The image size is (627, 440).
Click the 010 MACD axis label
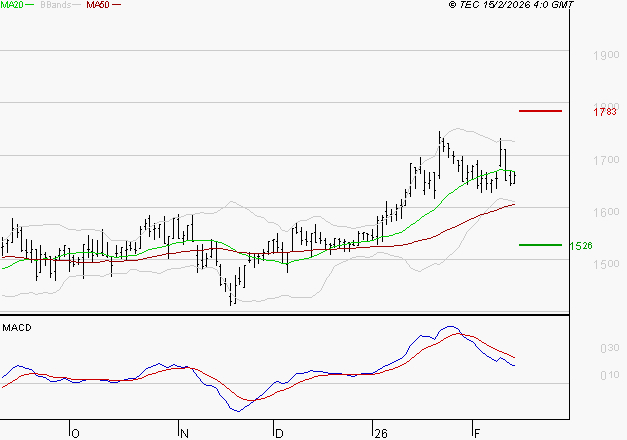coord(610,375)
